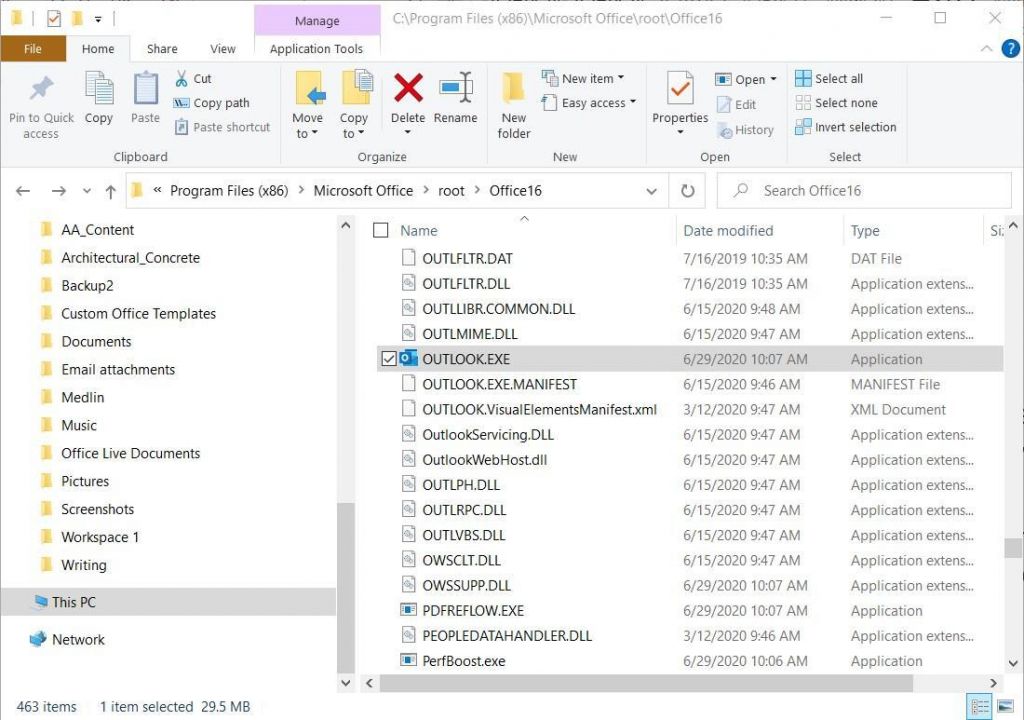Switch to the View ribbon tab
This screenshot has width=1024, height=720.
[223, 48]
